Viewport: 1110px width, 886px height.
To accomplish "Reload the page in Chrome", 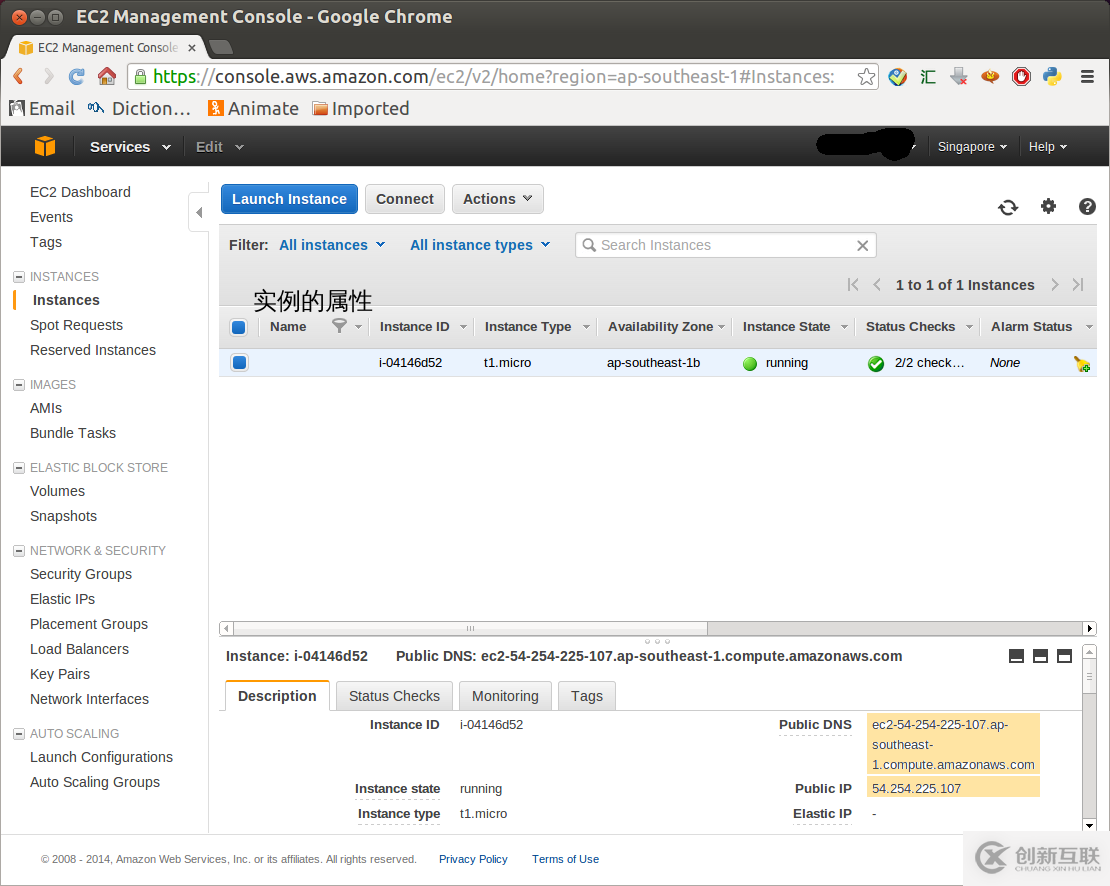I will pos(76,76).
